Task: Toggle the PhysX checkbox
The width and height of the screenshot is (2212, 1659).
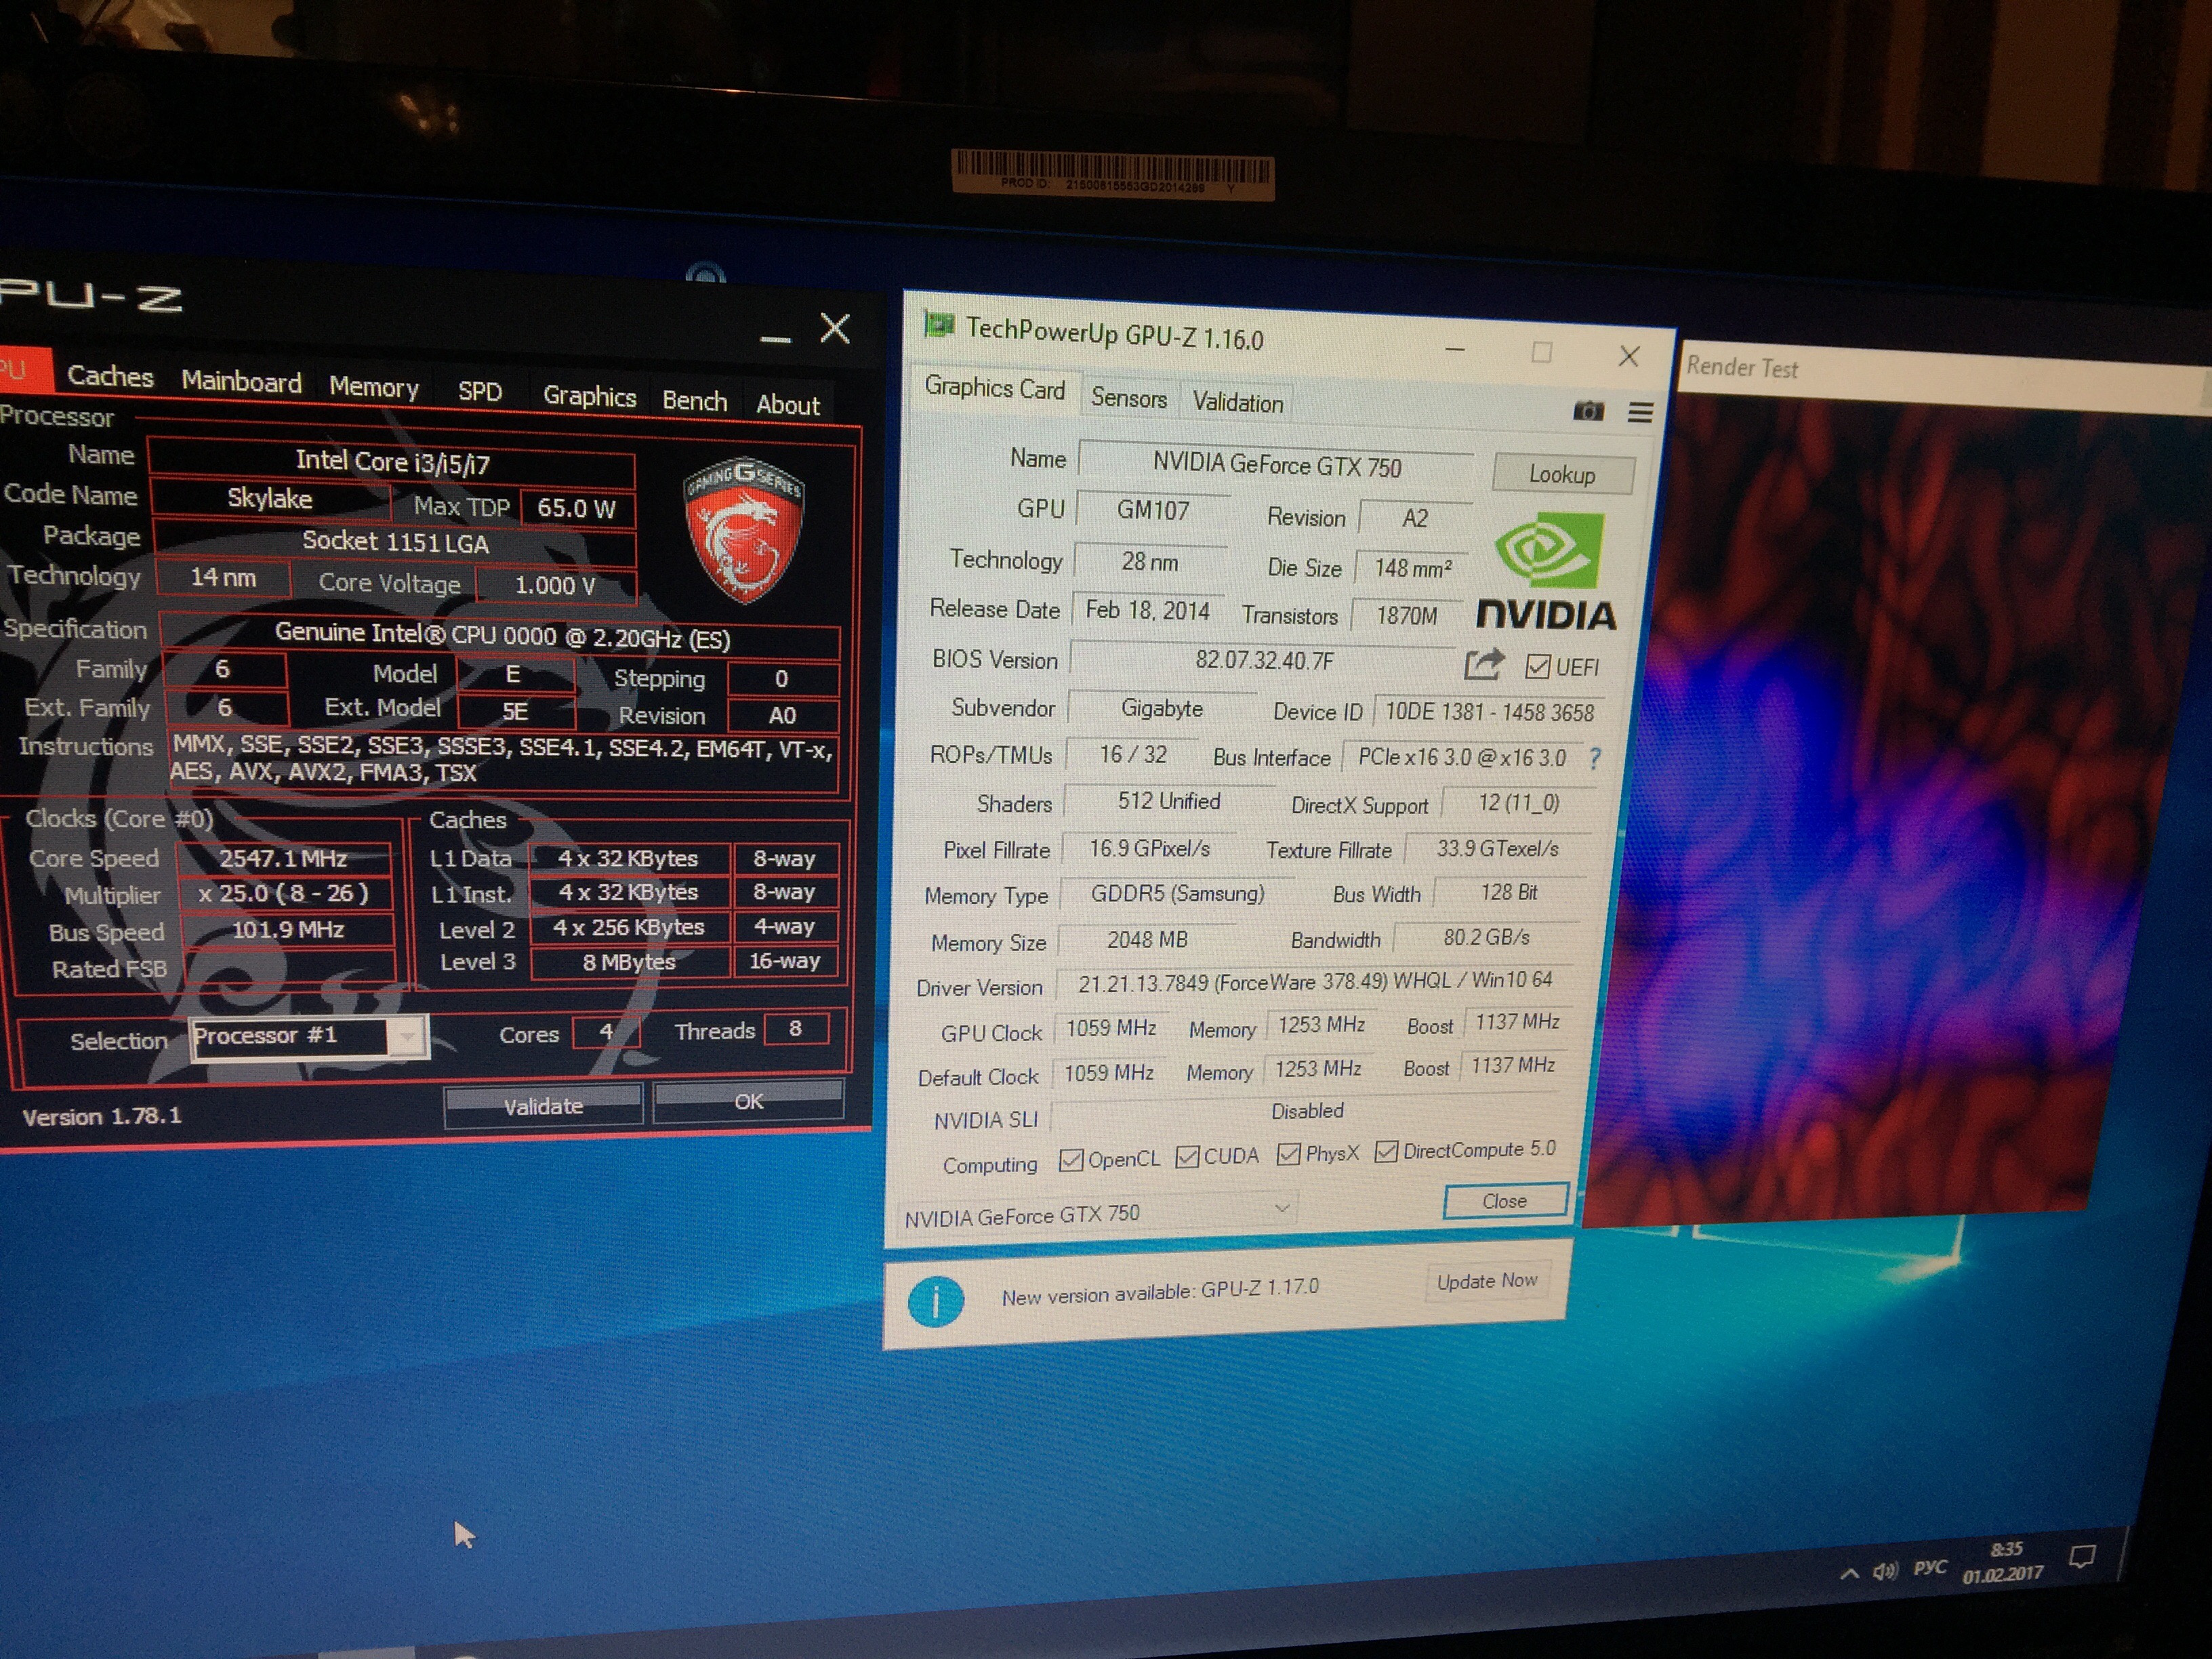Action: [x=1289, y=1154]
